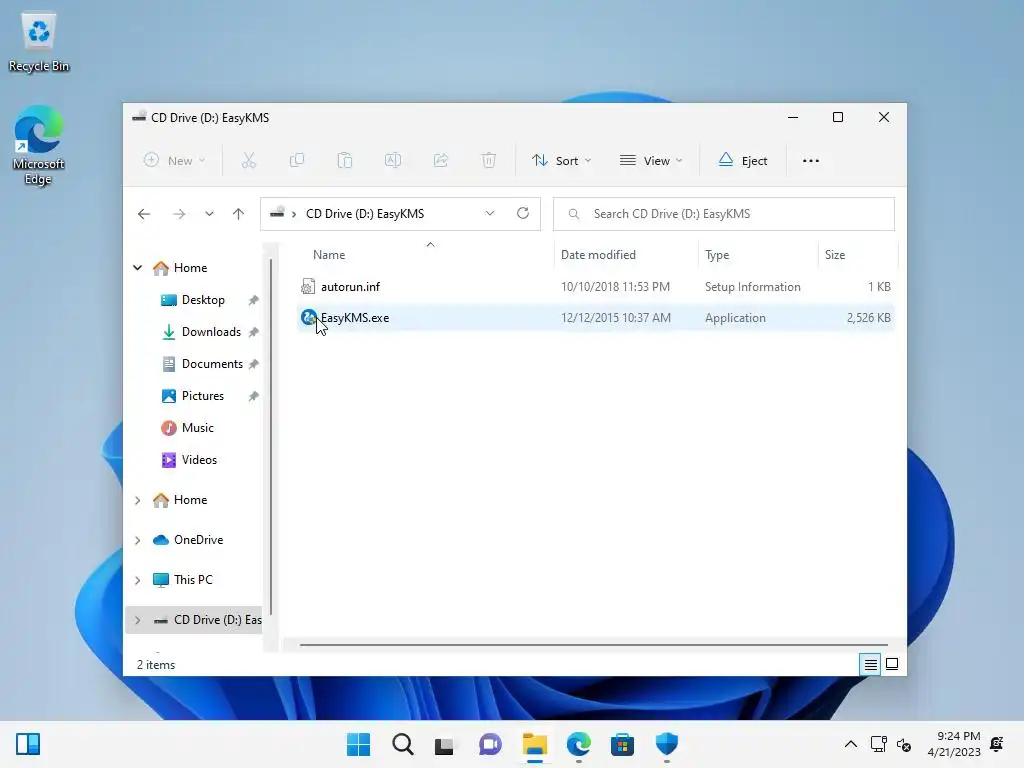Open Recycle Bin desktop icon
This screenshot has height=768, width=1024.
pyautogui.click(x=39, y=43)
